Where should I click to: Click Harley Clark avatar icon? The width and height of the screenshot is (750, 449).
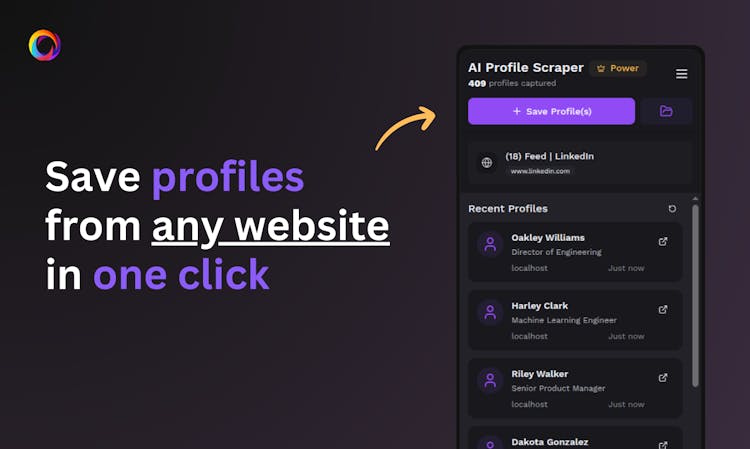[x=490, y=313]
